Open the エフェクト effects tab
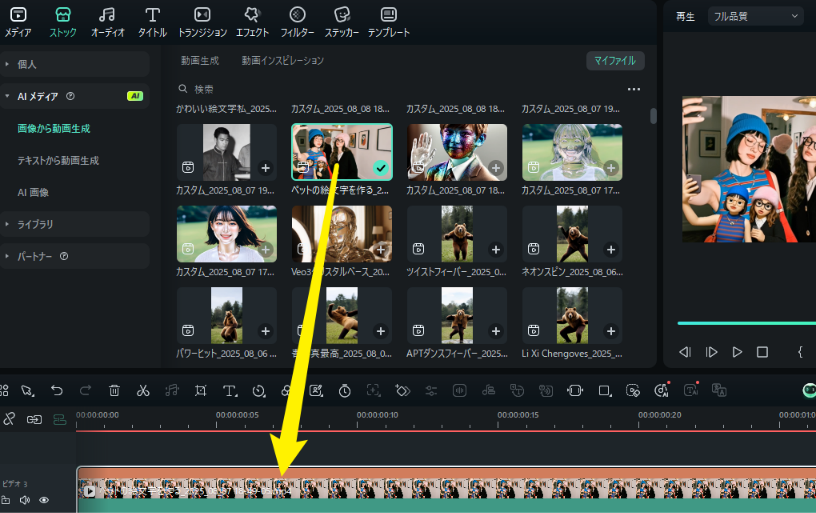The image size is (816, 513). coord(252,22)
